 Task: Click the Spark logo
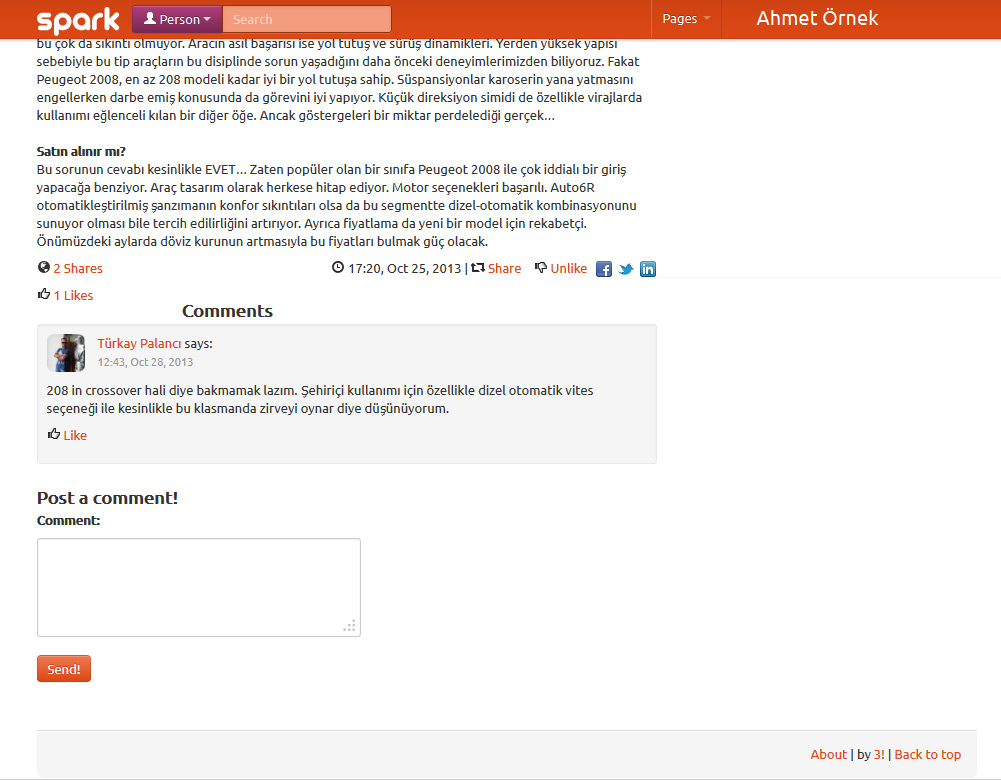78,20
